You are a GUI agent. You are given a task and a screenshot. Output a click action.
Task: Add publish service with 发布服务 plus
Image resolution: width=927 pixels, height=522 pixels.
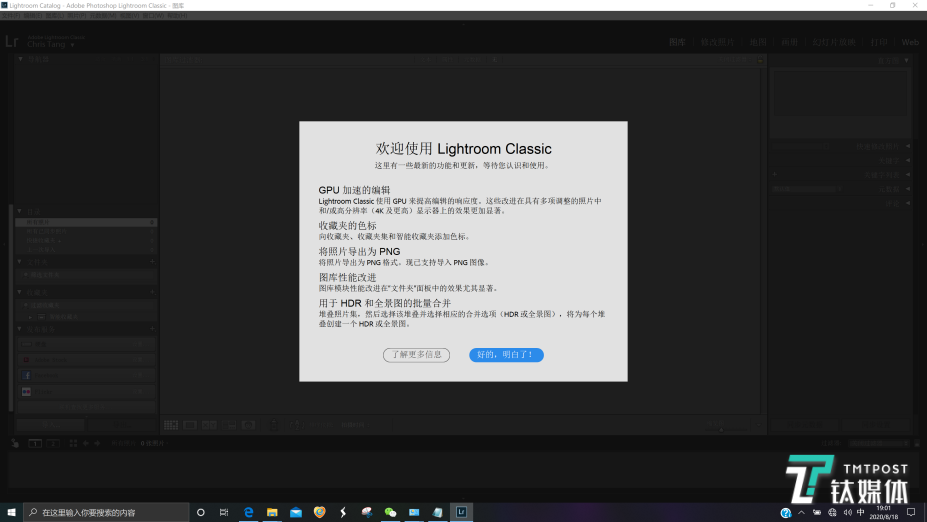tap(152, 329)
